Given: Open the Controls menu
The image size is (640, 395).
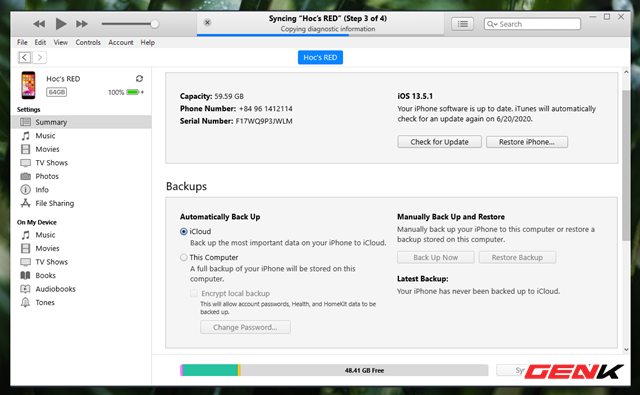Looking at the screenshot, I should (x=88, y=42).
